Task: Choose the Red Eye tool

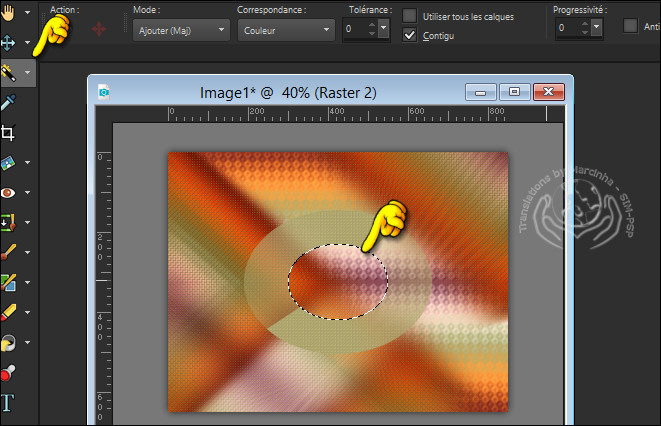Action: coord(9,192)
